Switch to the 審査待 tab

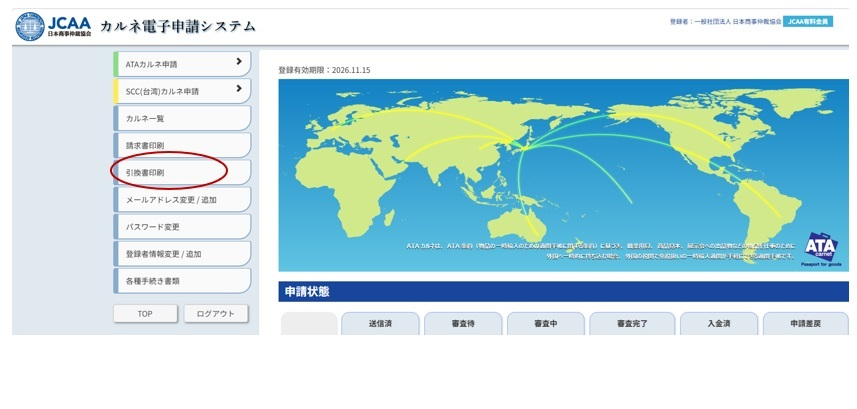[462, 324]
